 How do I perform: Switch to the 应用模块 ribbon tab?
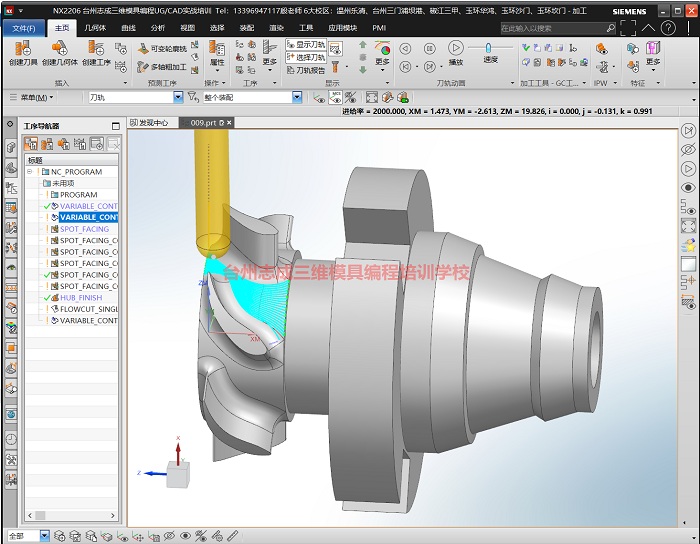[342, 28]
